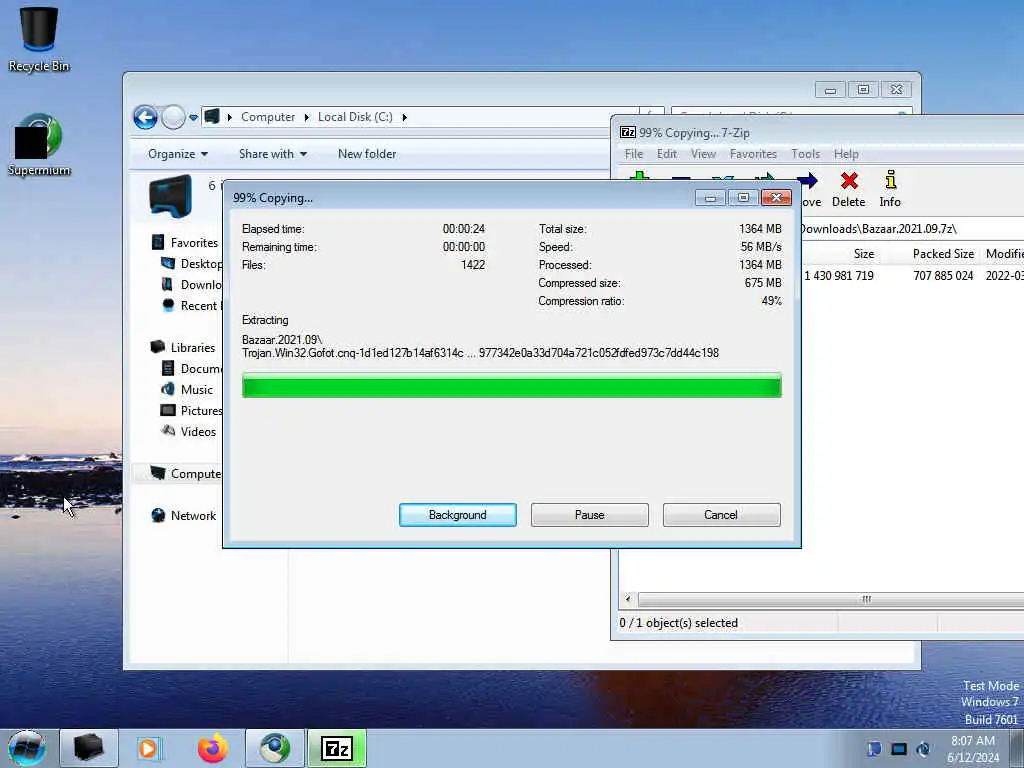The image size is (1024, 768).
Task: Click the Background button in copying dialog
Action: pos(458,515)
